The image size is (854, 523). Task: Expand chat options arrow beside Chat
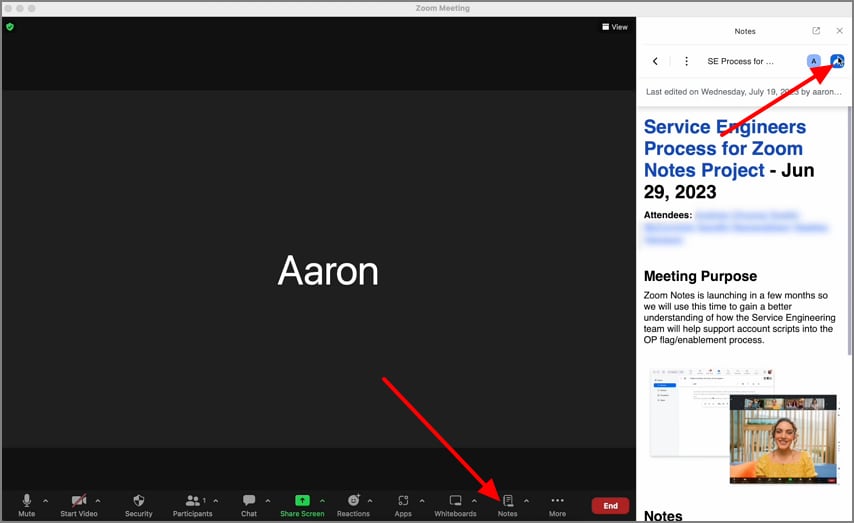pos(267,501)
